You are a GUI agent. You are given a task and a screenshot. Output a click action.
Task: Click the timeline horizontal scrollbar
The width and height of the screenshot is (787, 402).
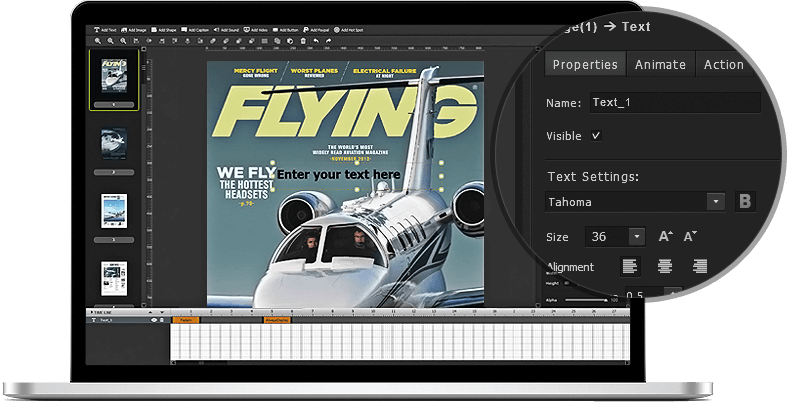400,363
